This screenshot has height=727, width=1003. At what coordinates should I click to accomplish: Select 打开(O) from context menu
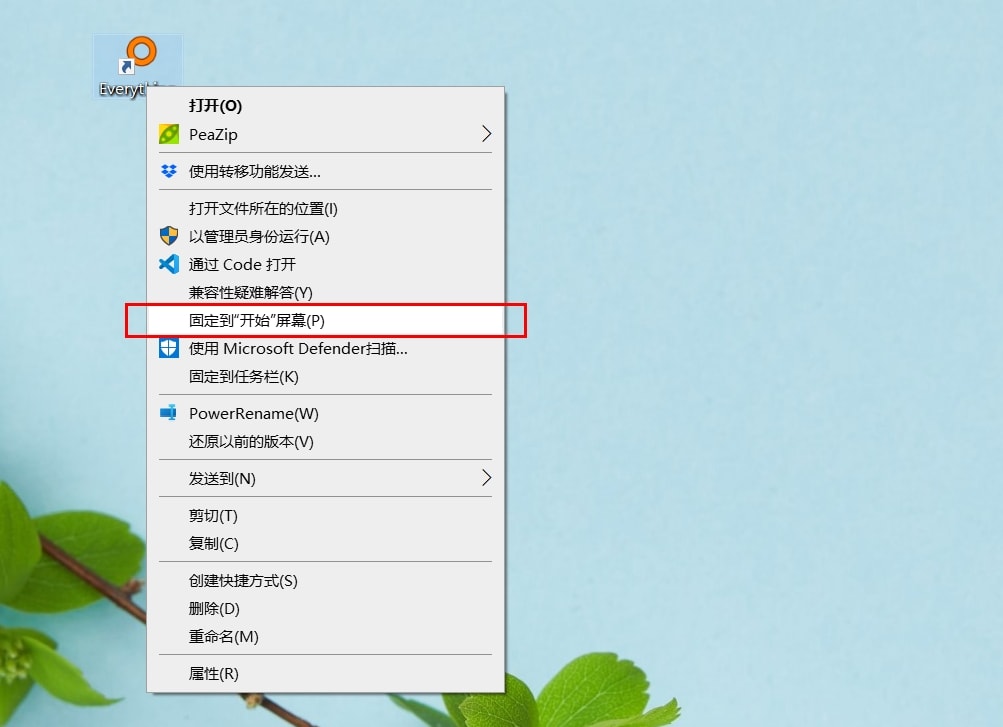tap(326, 106)
